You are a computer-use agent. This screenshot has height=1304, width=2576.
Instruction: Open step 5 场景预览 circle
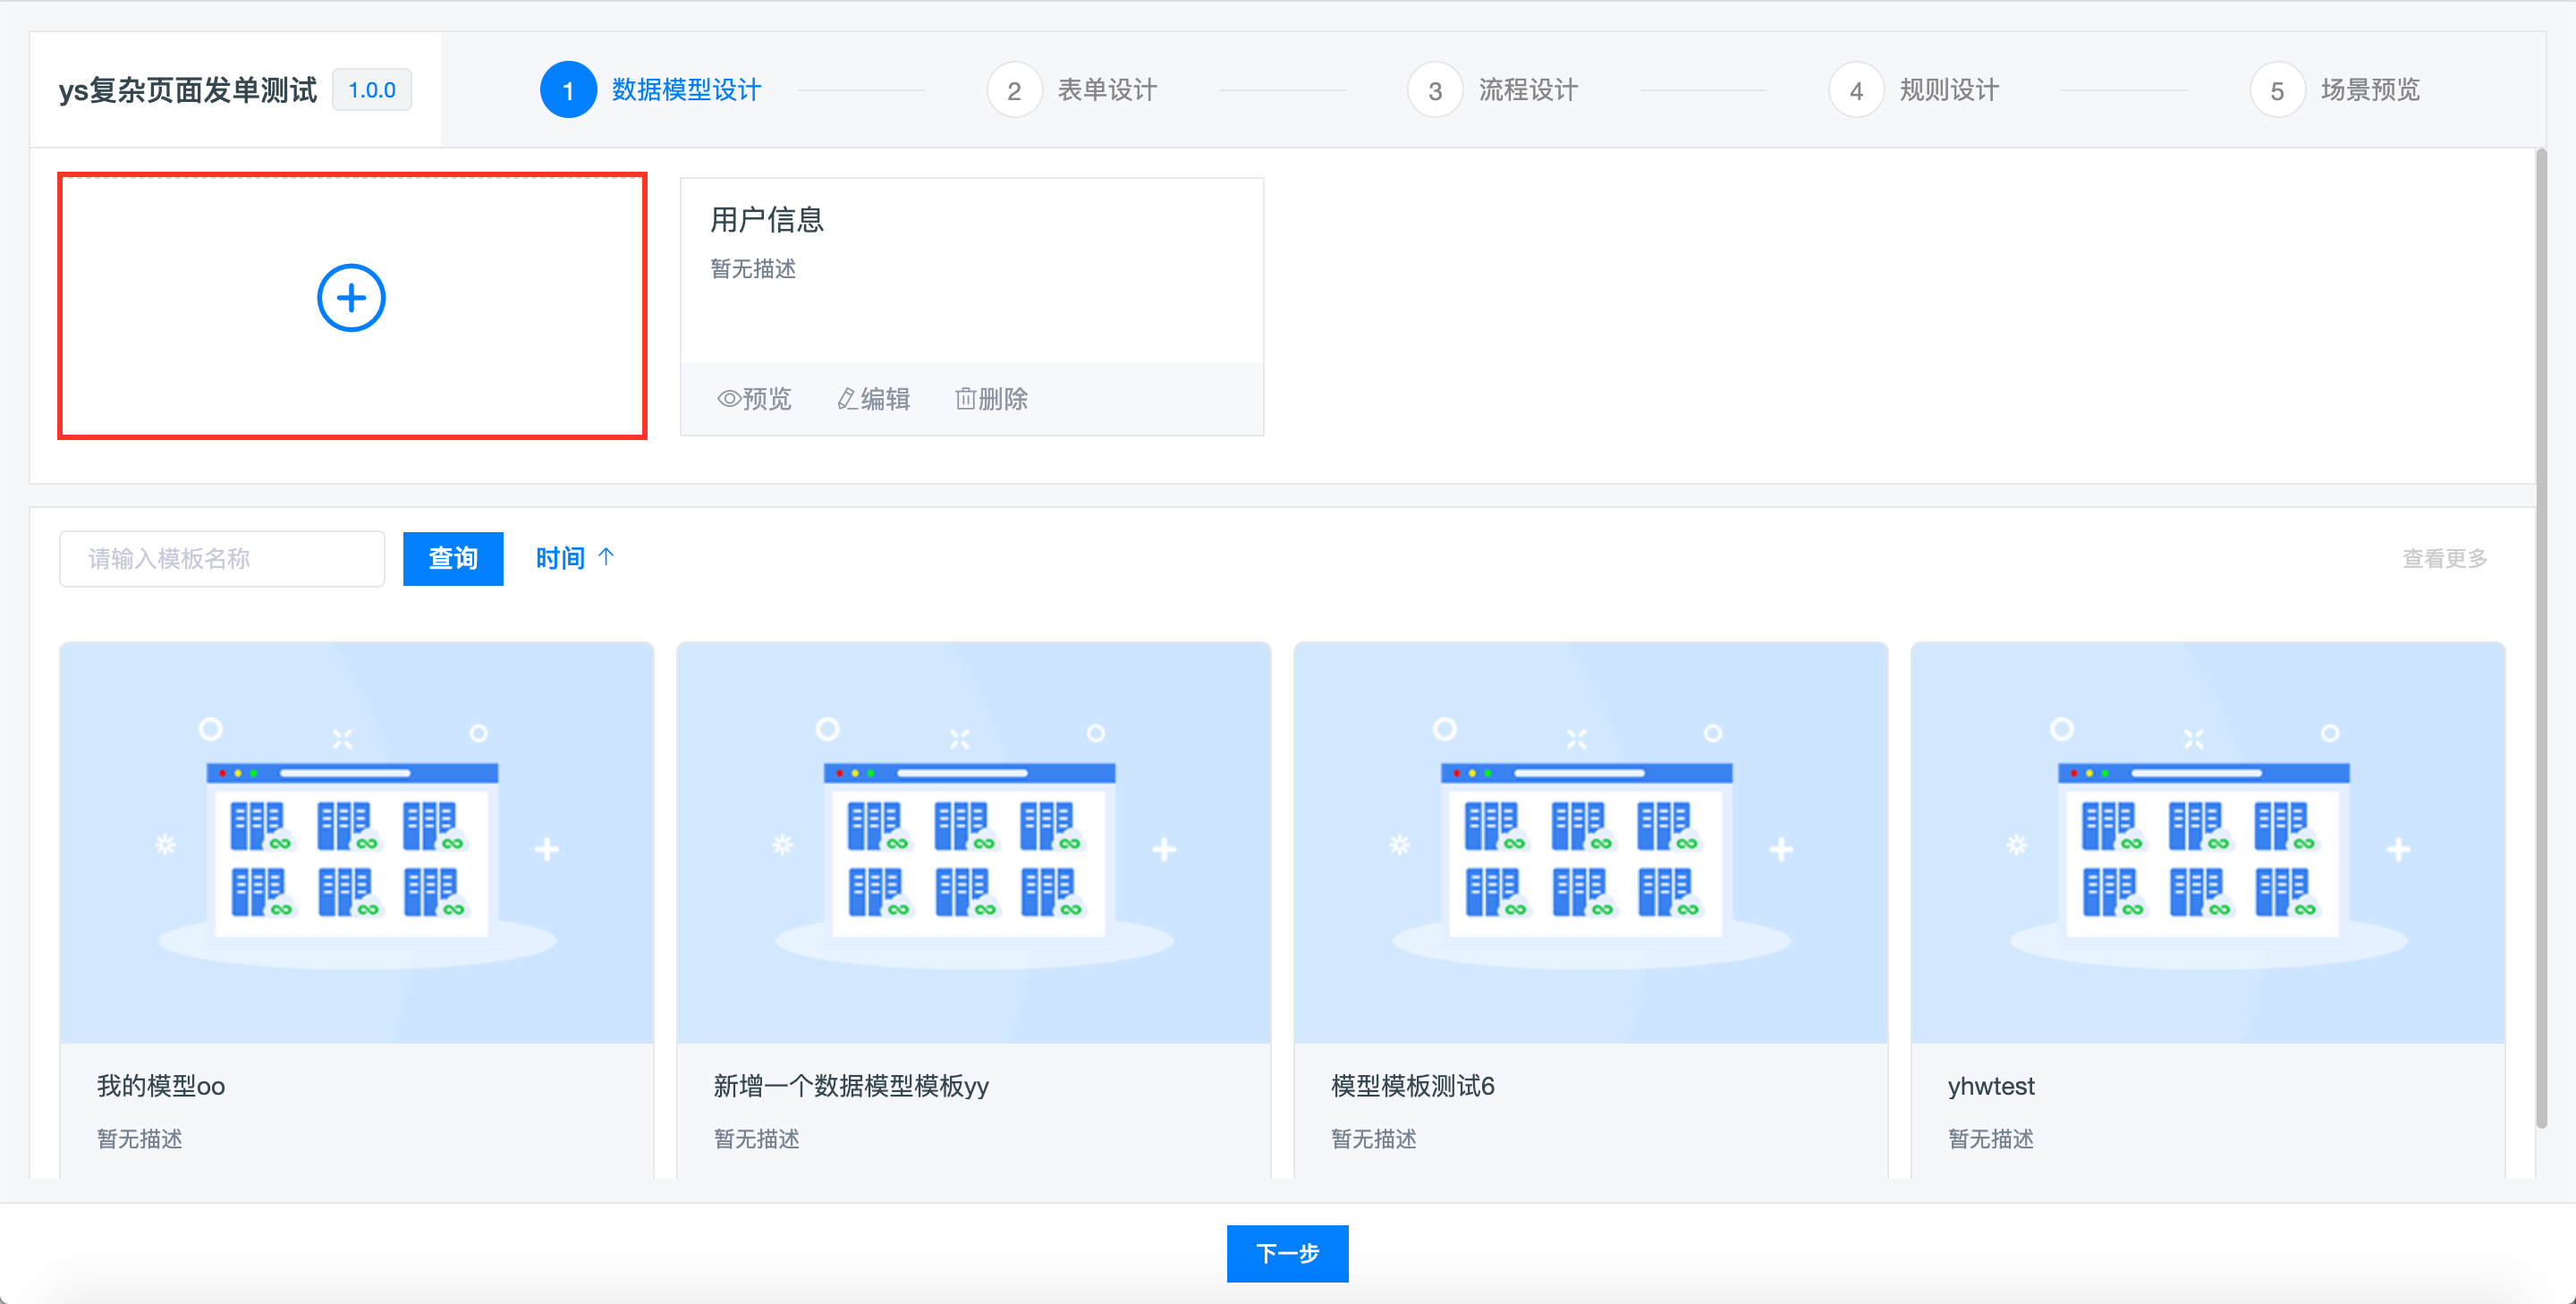[x=2277, y=90]
